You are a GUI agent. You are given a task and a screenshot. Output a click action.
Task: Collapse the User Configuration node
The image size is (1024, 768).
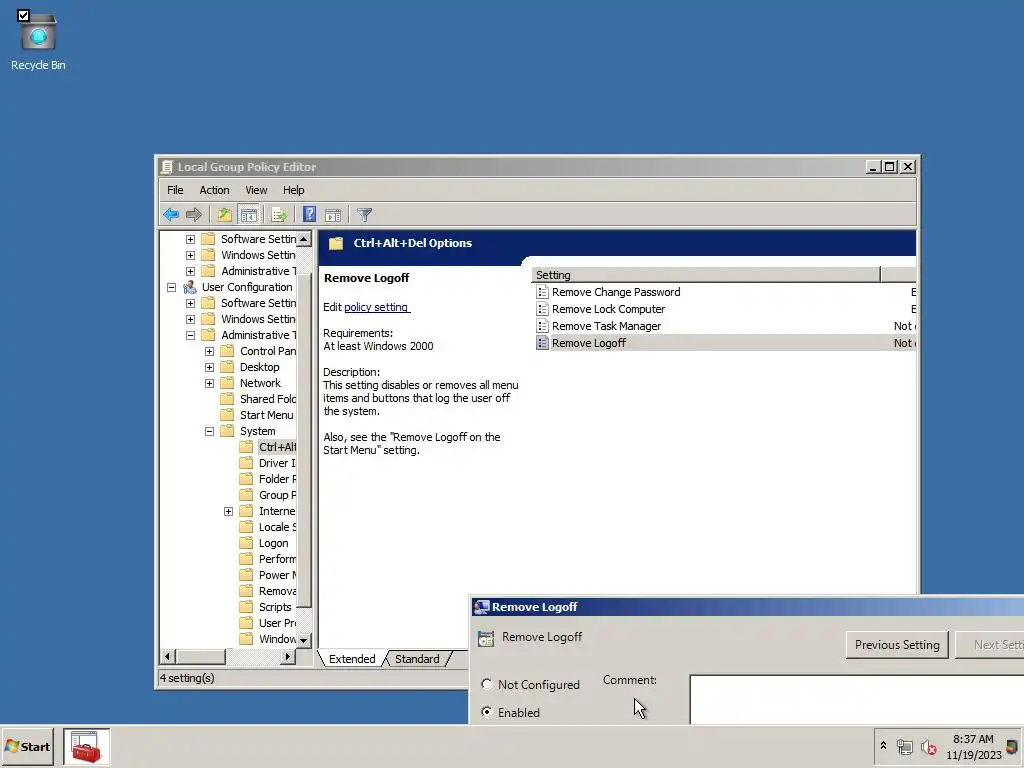click(x=171, y=287)
